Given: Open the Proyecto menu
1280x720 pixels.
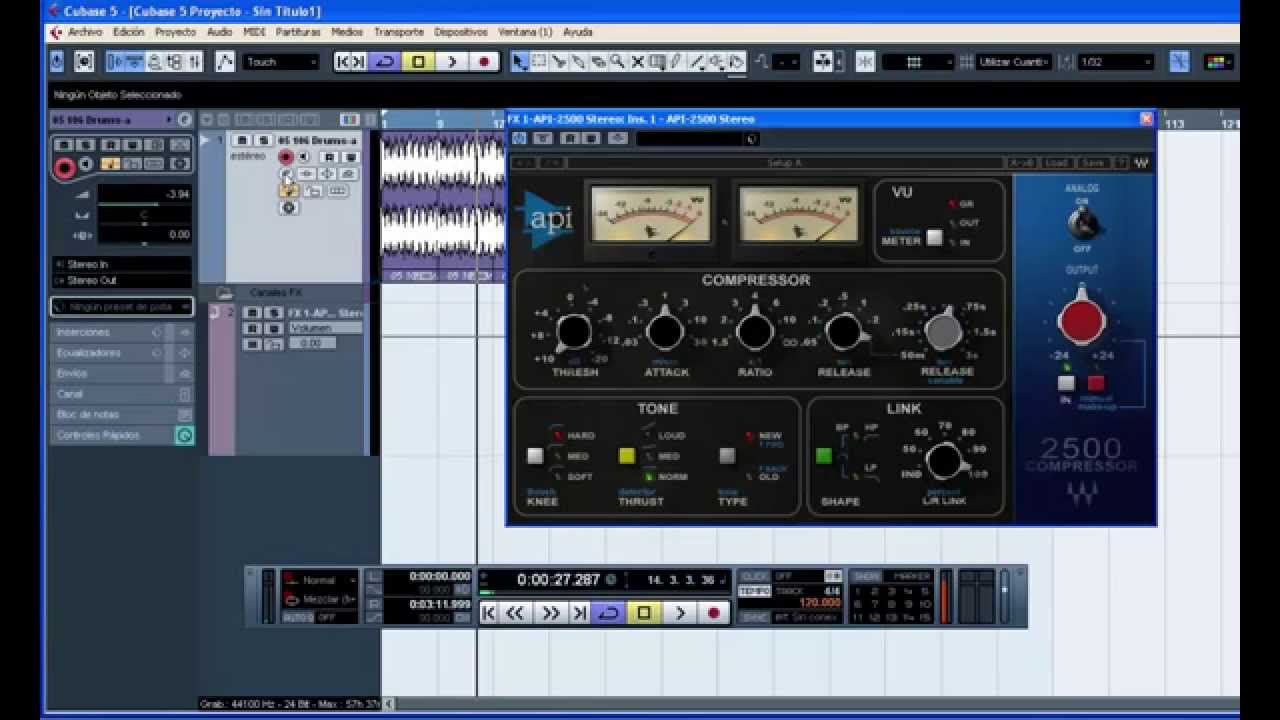Looking at the screenshot, I should coord(176,32).
